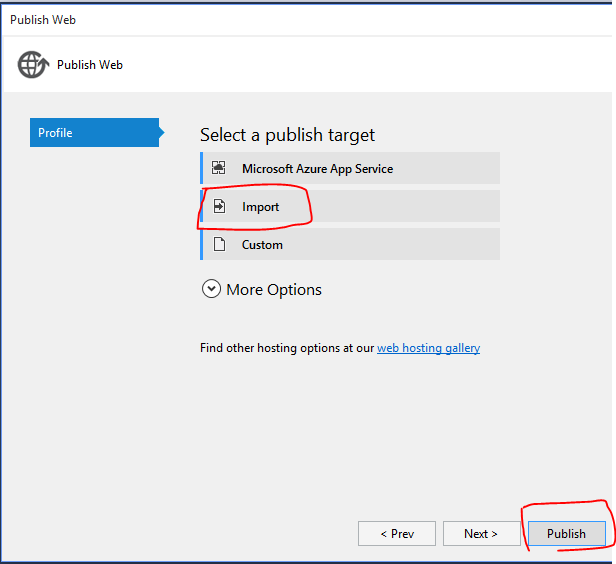Click the Custom blank page icon
Image resolution: width=616 pixels, height=564 pixels.
(219, 245)
